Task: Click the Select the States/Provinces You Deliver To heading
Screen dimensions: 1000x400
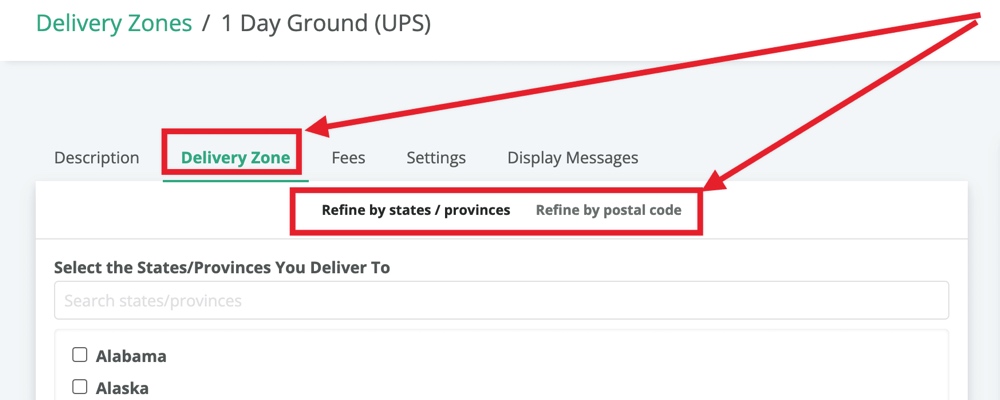Action: pos(222,267)
